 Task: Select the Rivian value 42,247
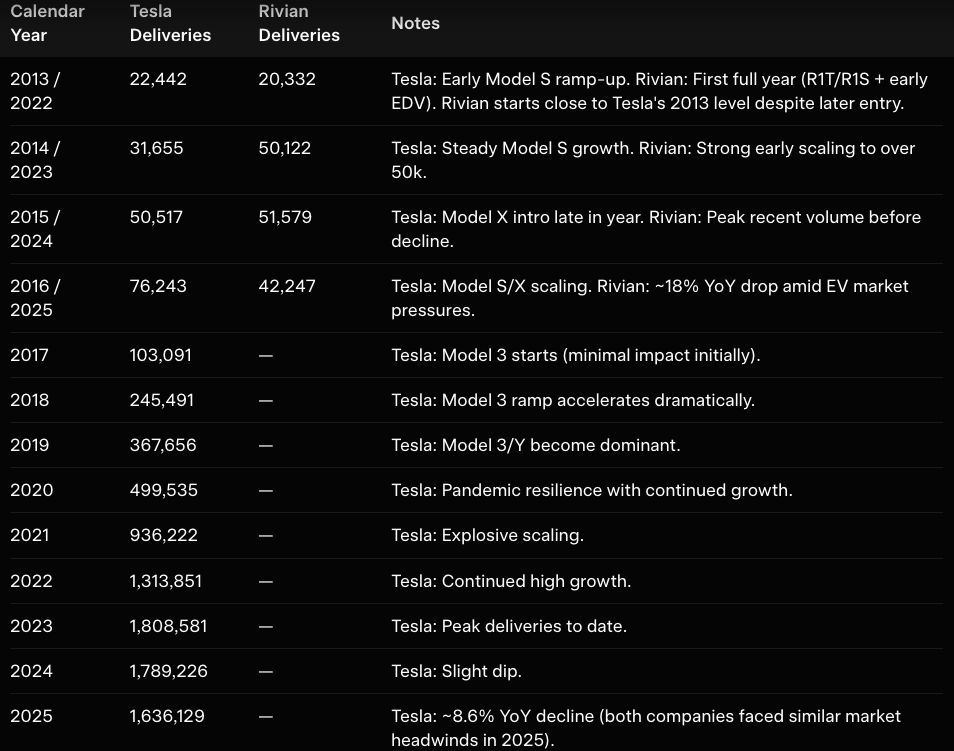[x=287, y=286]
